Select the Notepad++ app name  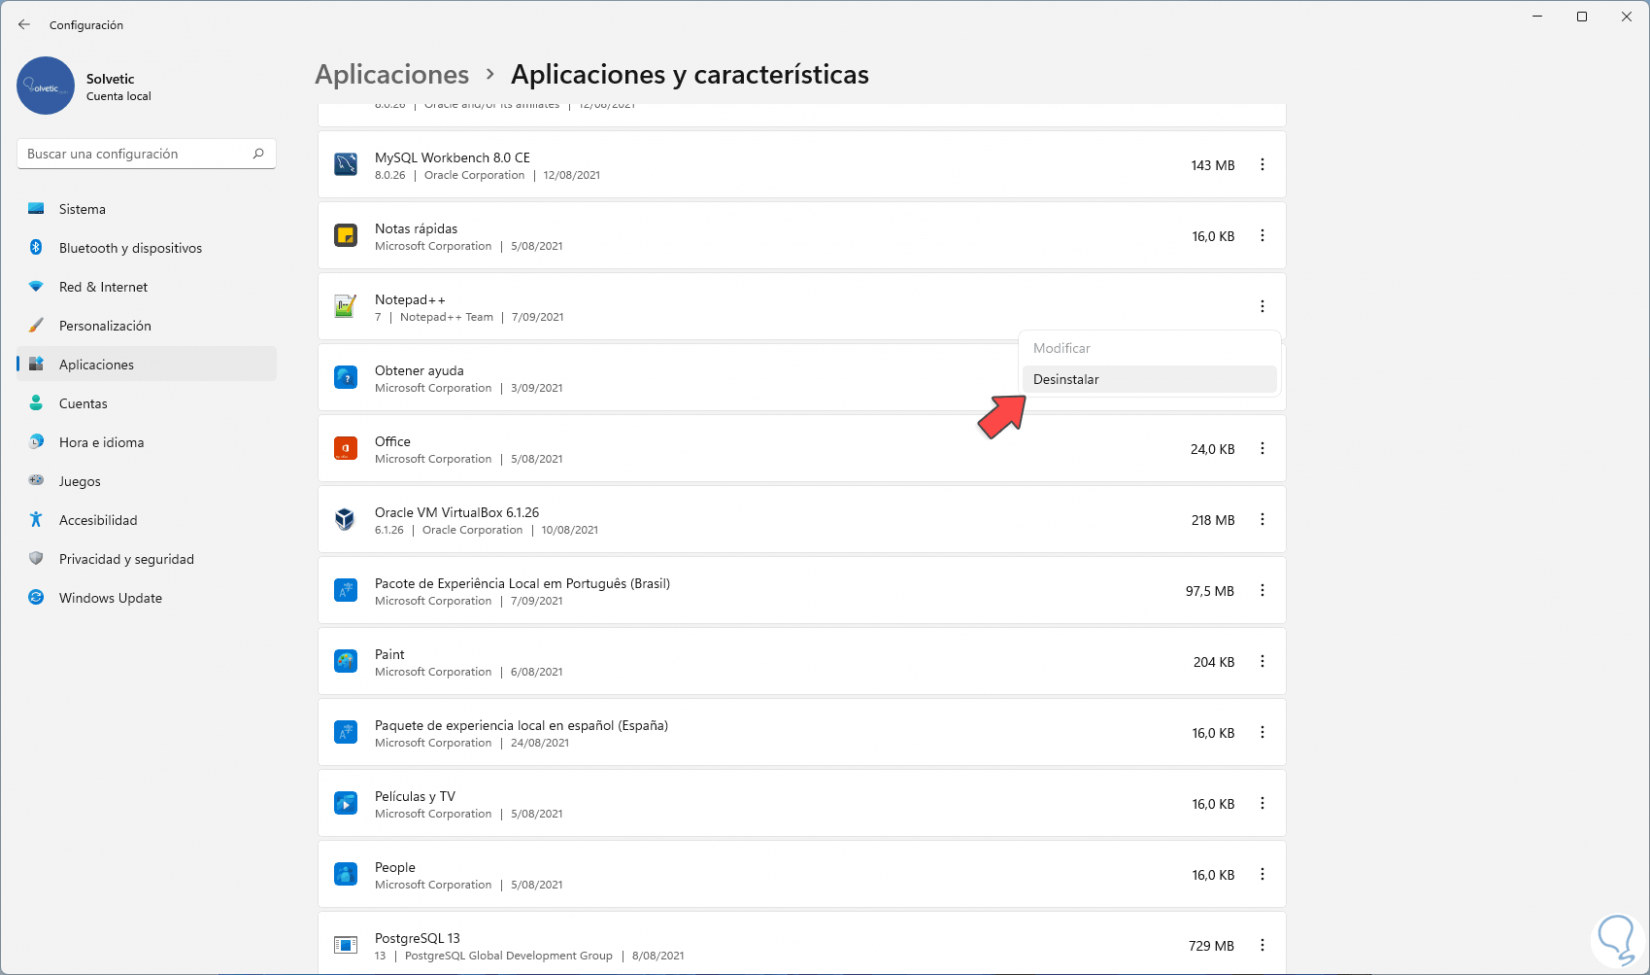coord(410,300)
